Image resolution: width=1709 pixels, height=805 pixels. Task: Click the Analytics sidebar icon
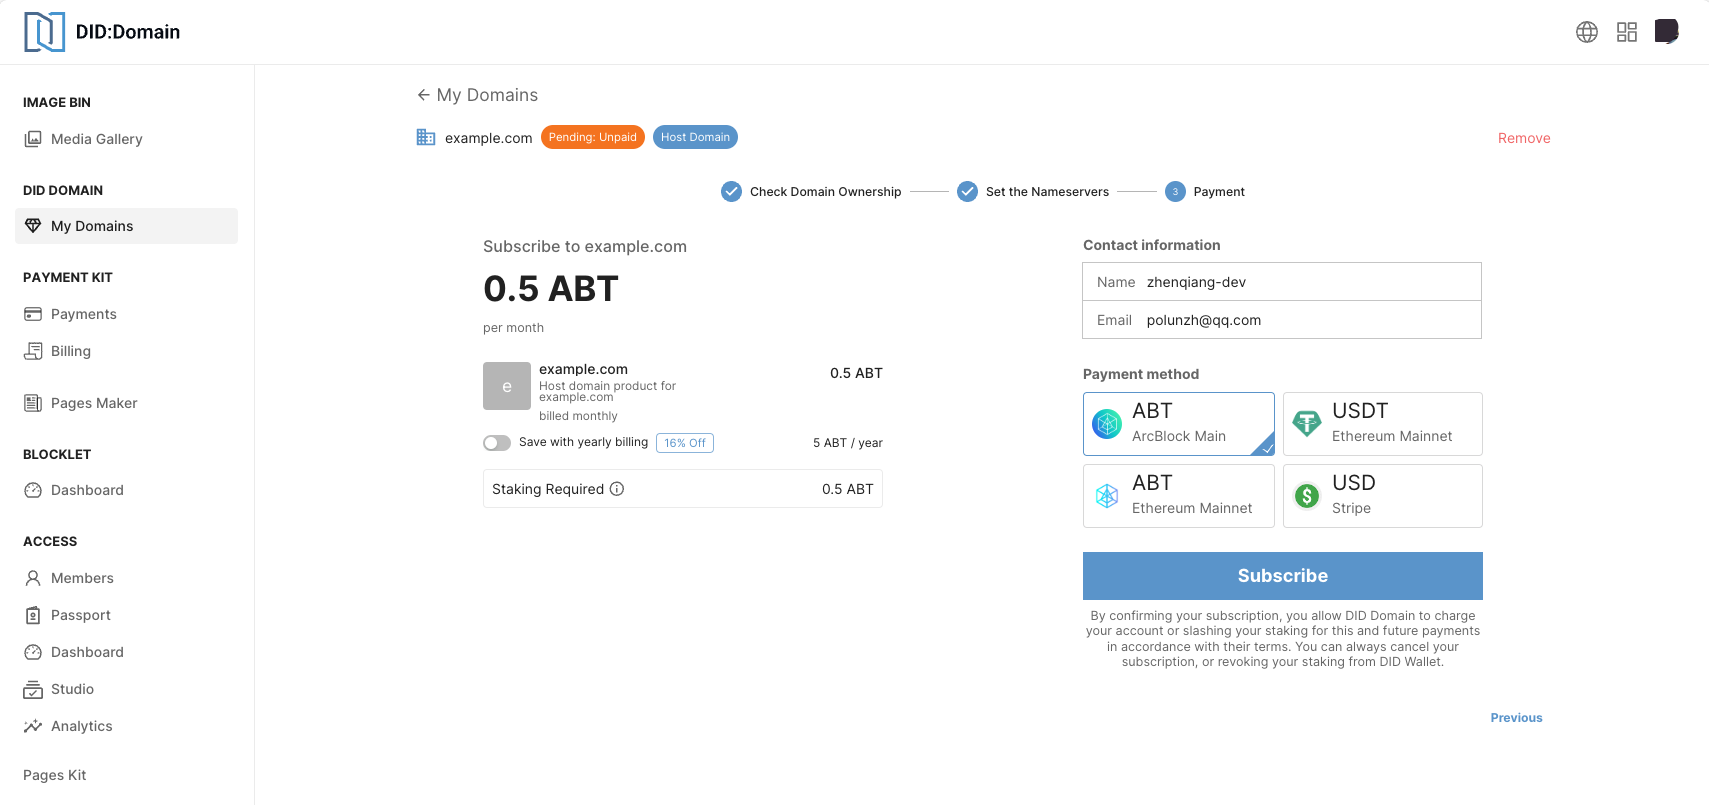click(x=33, y=726)
